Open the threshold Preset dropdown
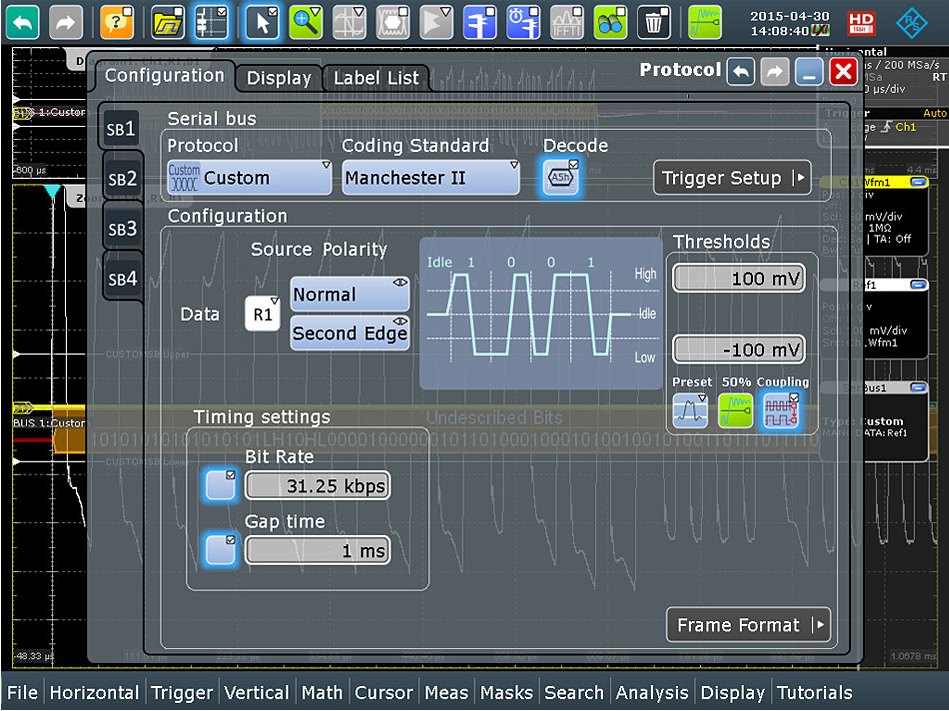 click(x=690, y=410)
